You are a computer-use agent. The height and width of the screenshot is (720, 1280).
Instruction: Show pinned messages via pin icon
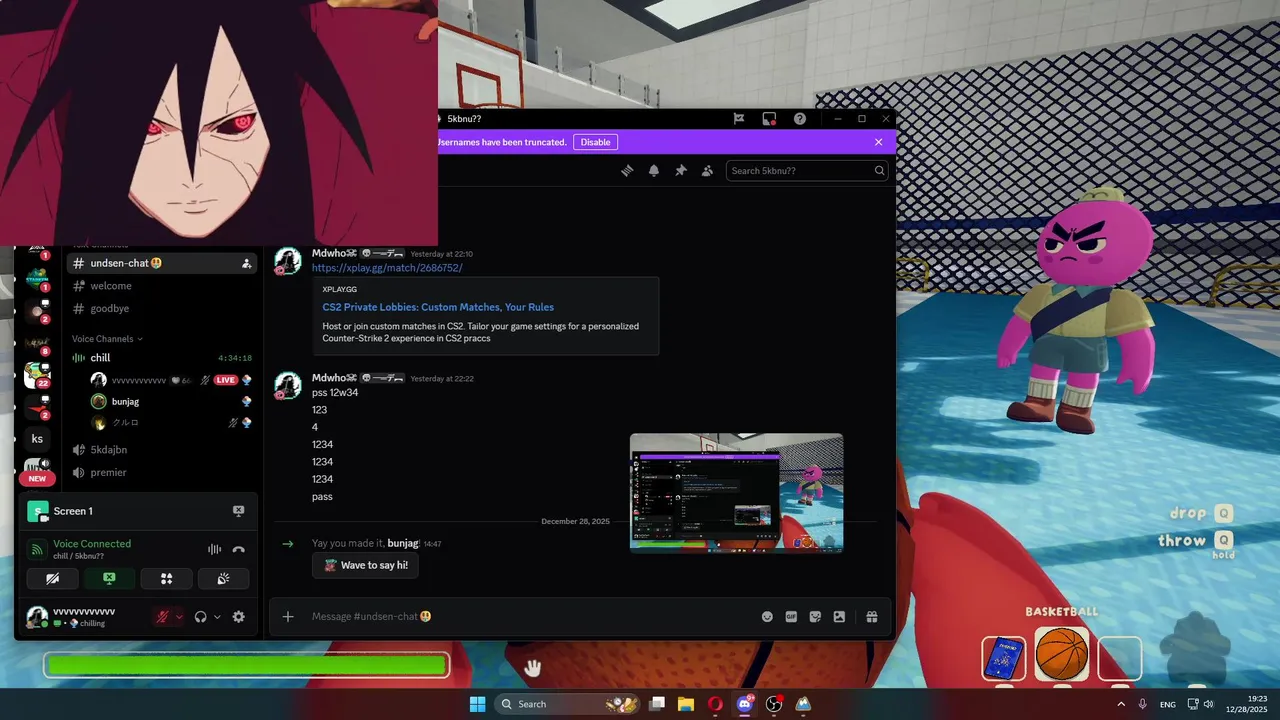coord(681,171)
